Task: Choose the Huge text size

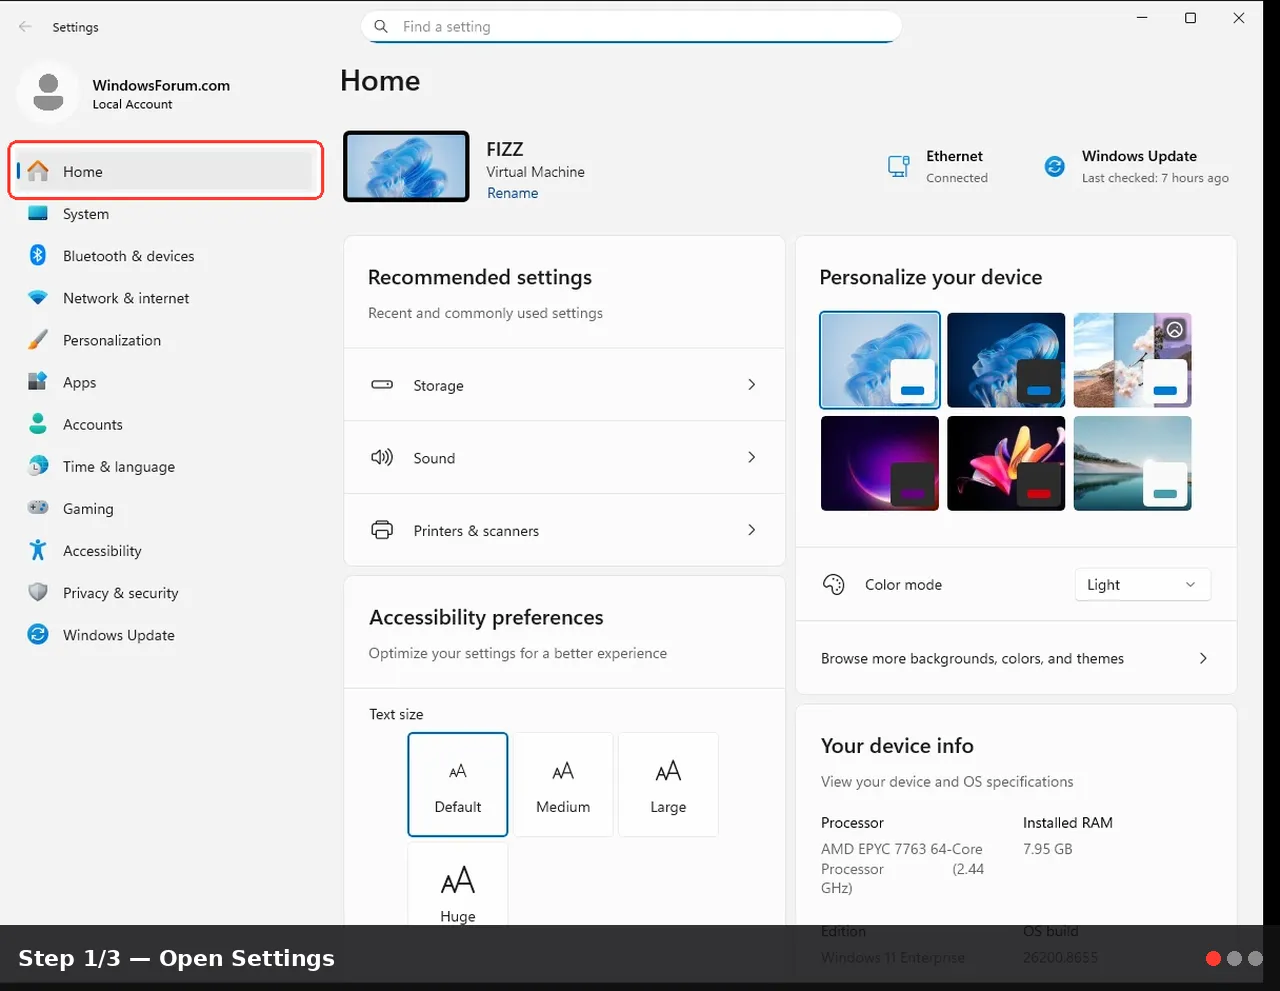Action: [x=458, y=885]
